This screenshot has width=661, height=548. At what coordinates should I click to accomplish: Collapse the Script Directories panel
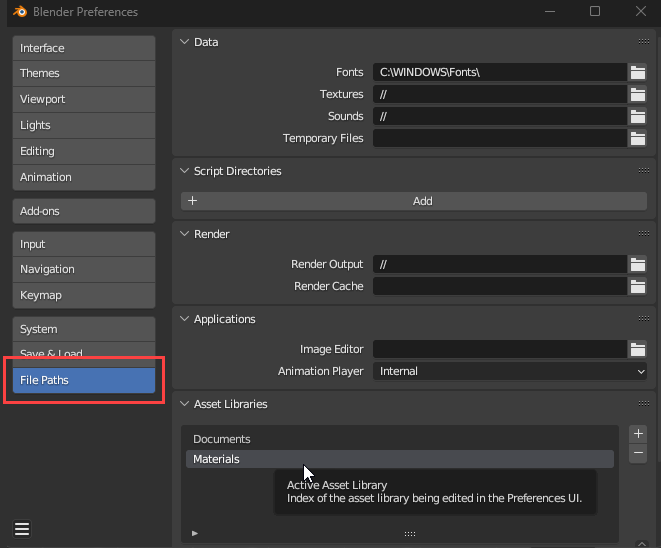pos(184,171)
